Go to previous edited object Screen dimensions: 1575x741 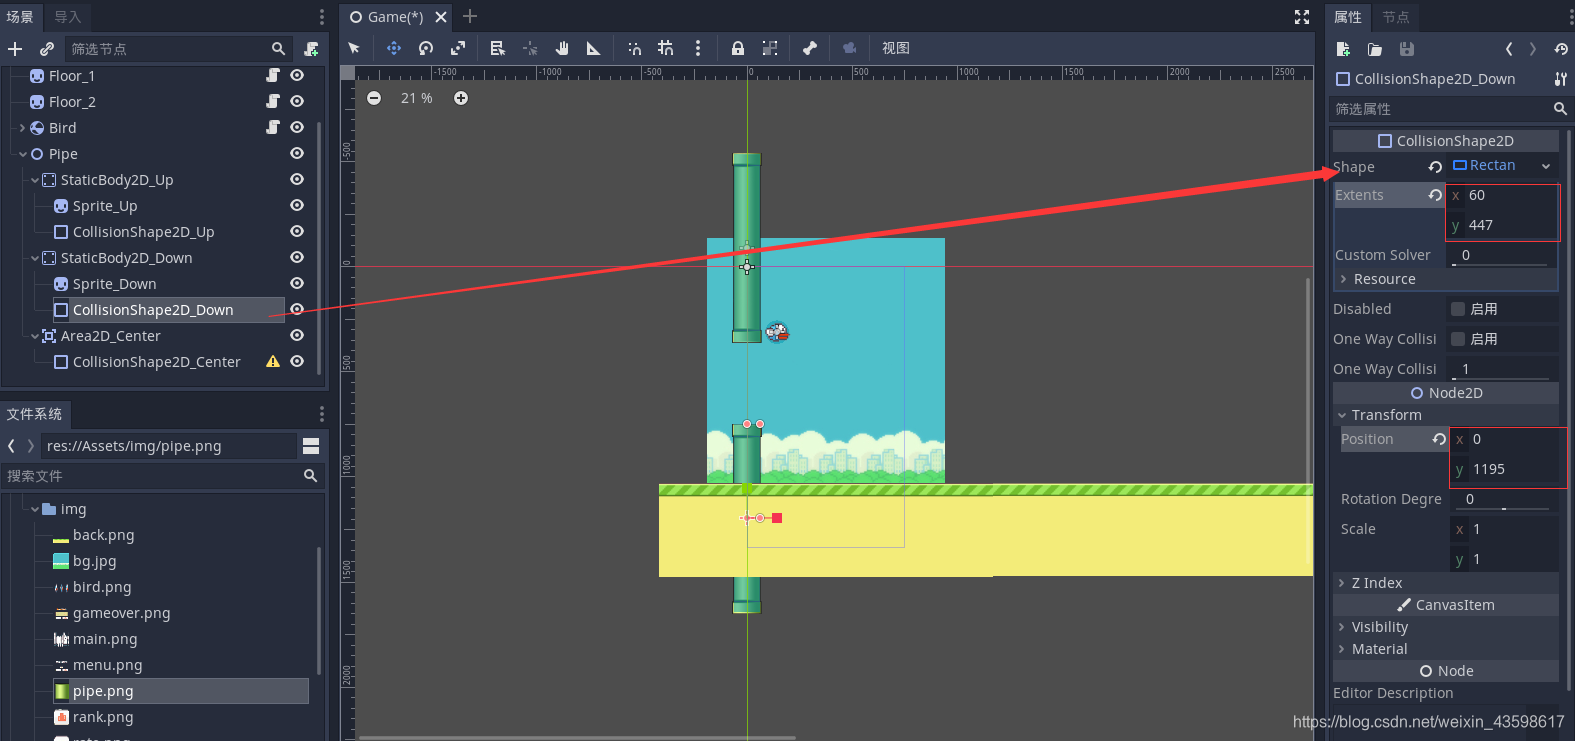(1509, 49)
